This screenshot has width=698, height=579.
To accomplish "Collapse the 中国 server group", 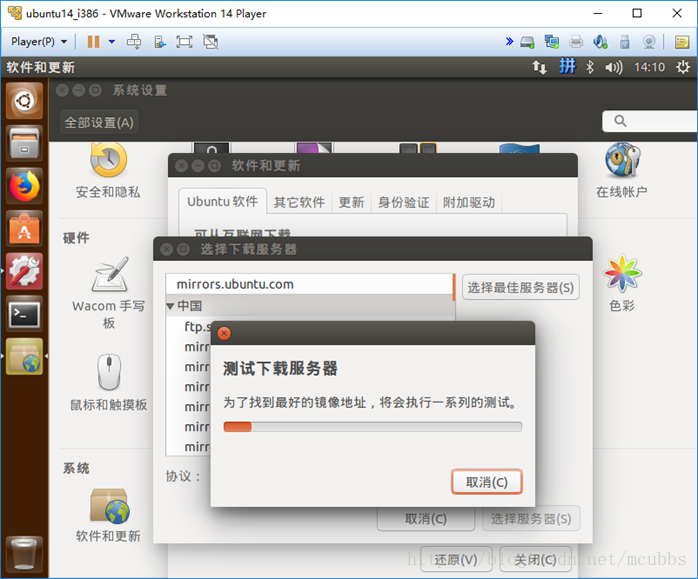I will [x=170, y=306].
